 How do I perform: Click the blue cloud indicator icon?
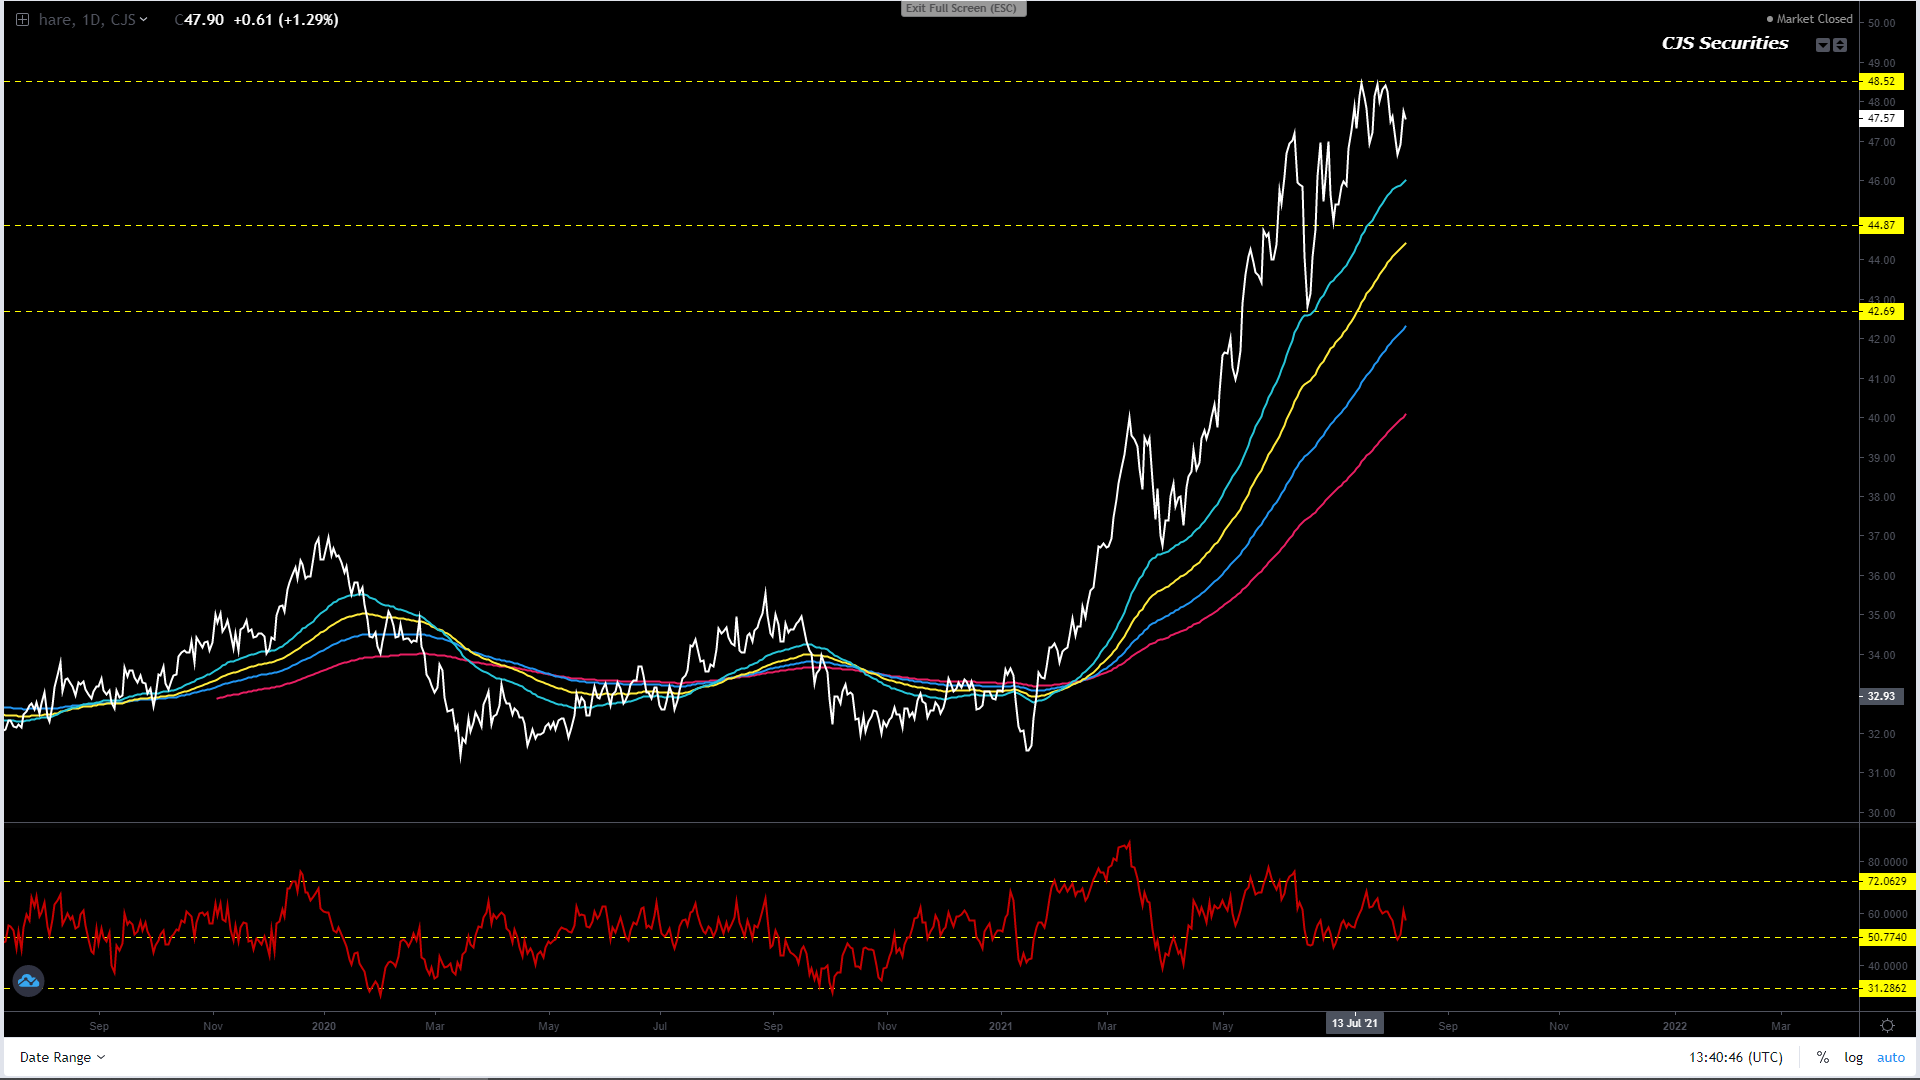tap(28, 981)
